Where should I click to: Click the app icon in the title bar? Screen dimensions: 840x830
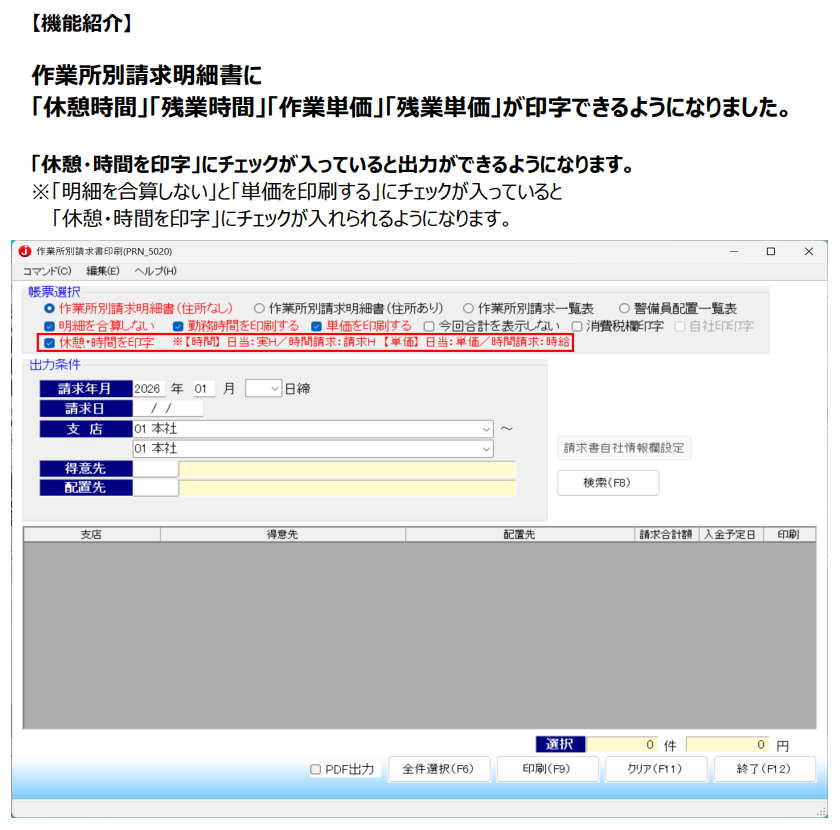click(25, 252)
